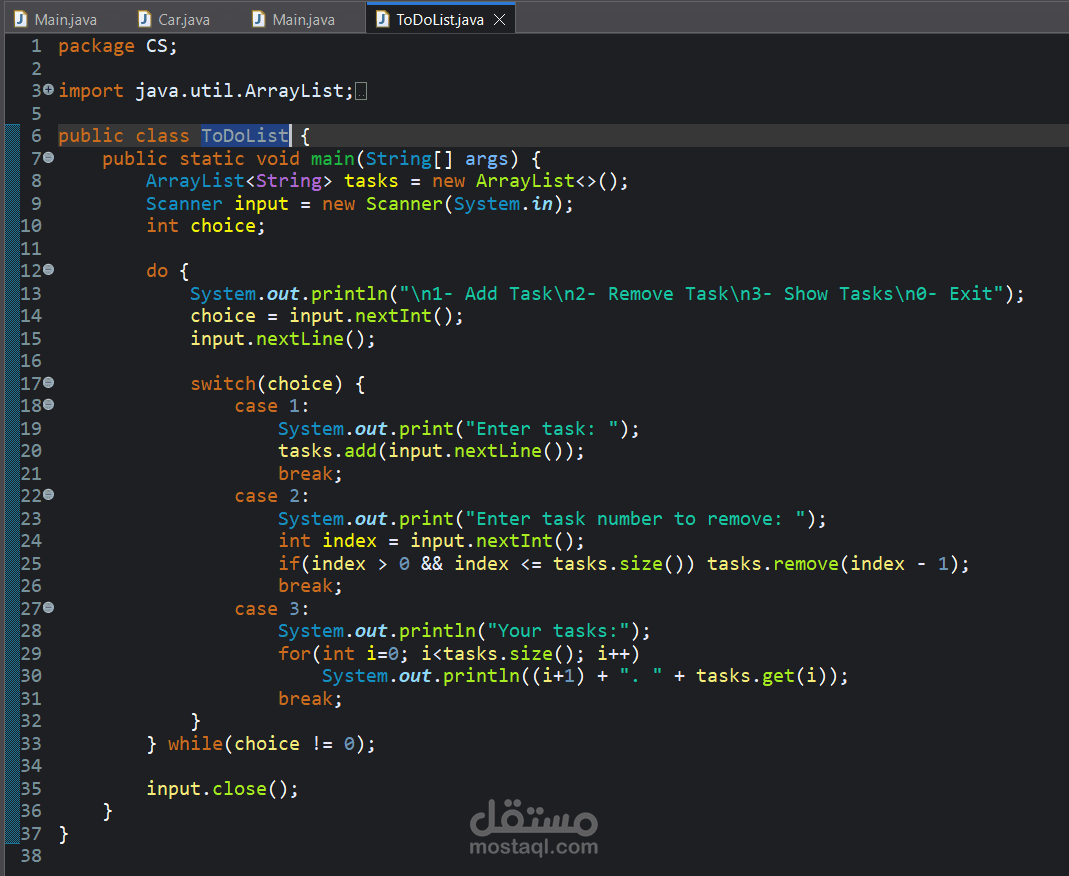Open the Main.java tab next to Car.java
The width and height of the screenshot is (1069, 876).
[294, 19]
